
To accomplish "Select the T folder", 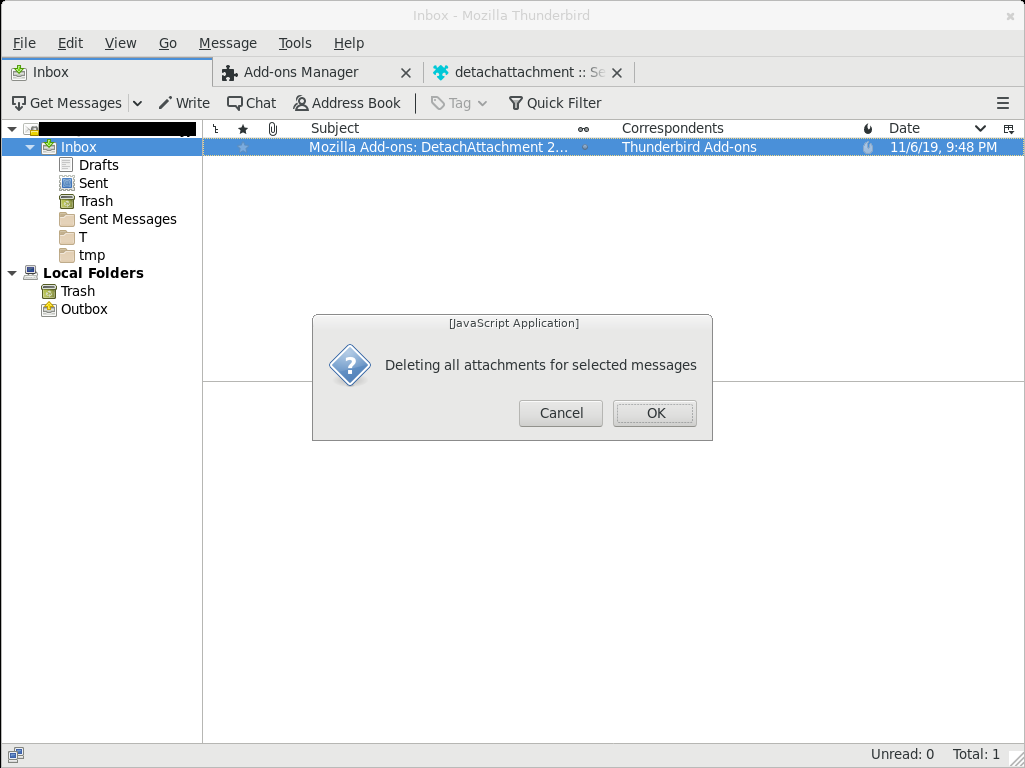I will pos(82,237).
